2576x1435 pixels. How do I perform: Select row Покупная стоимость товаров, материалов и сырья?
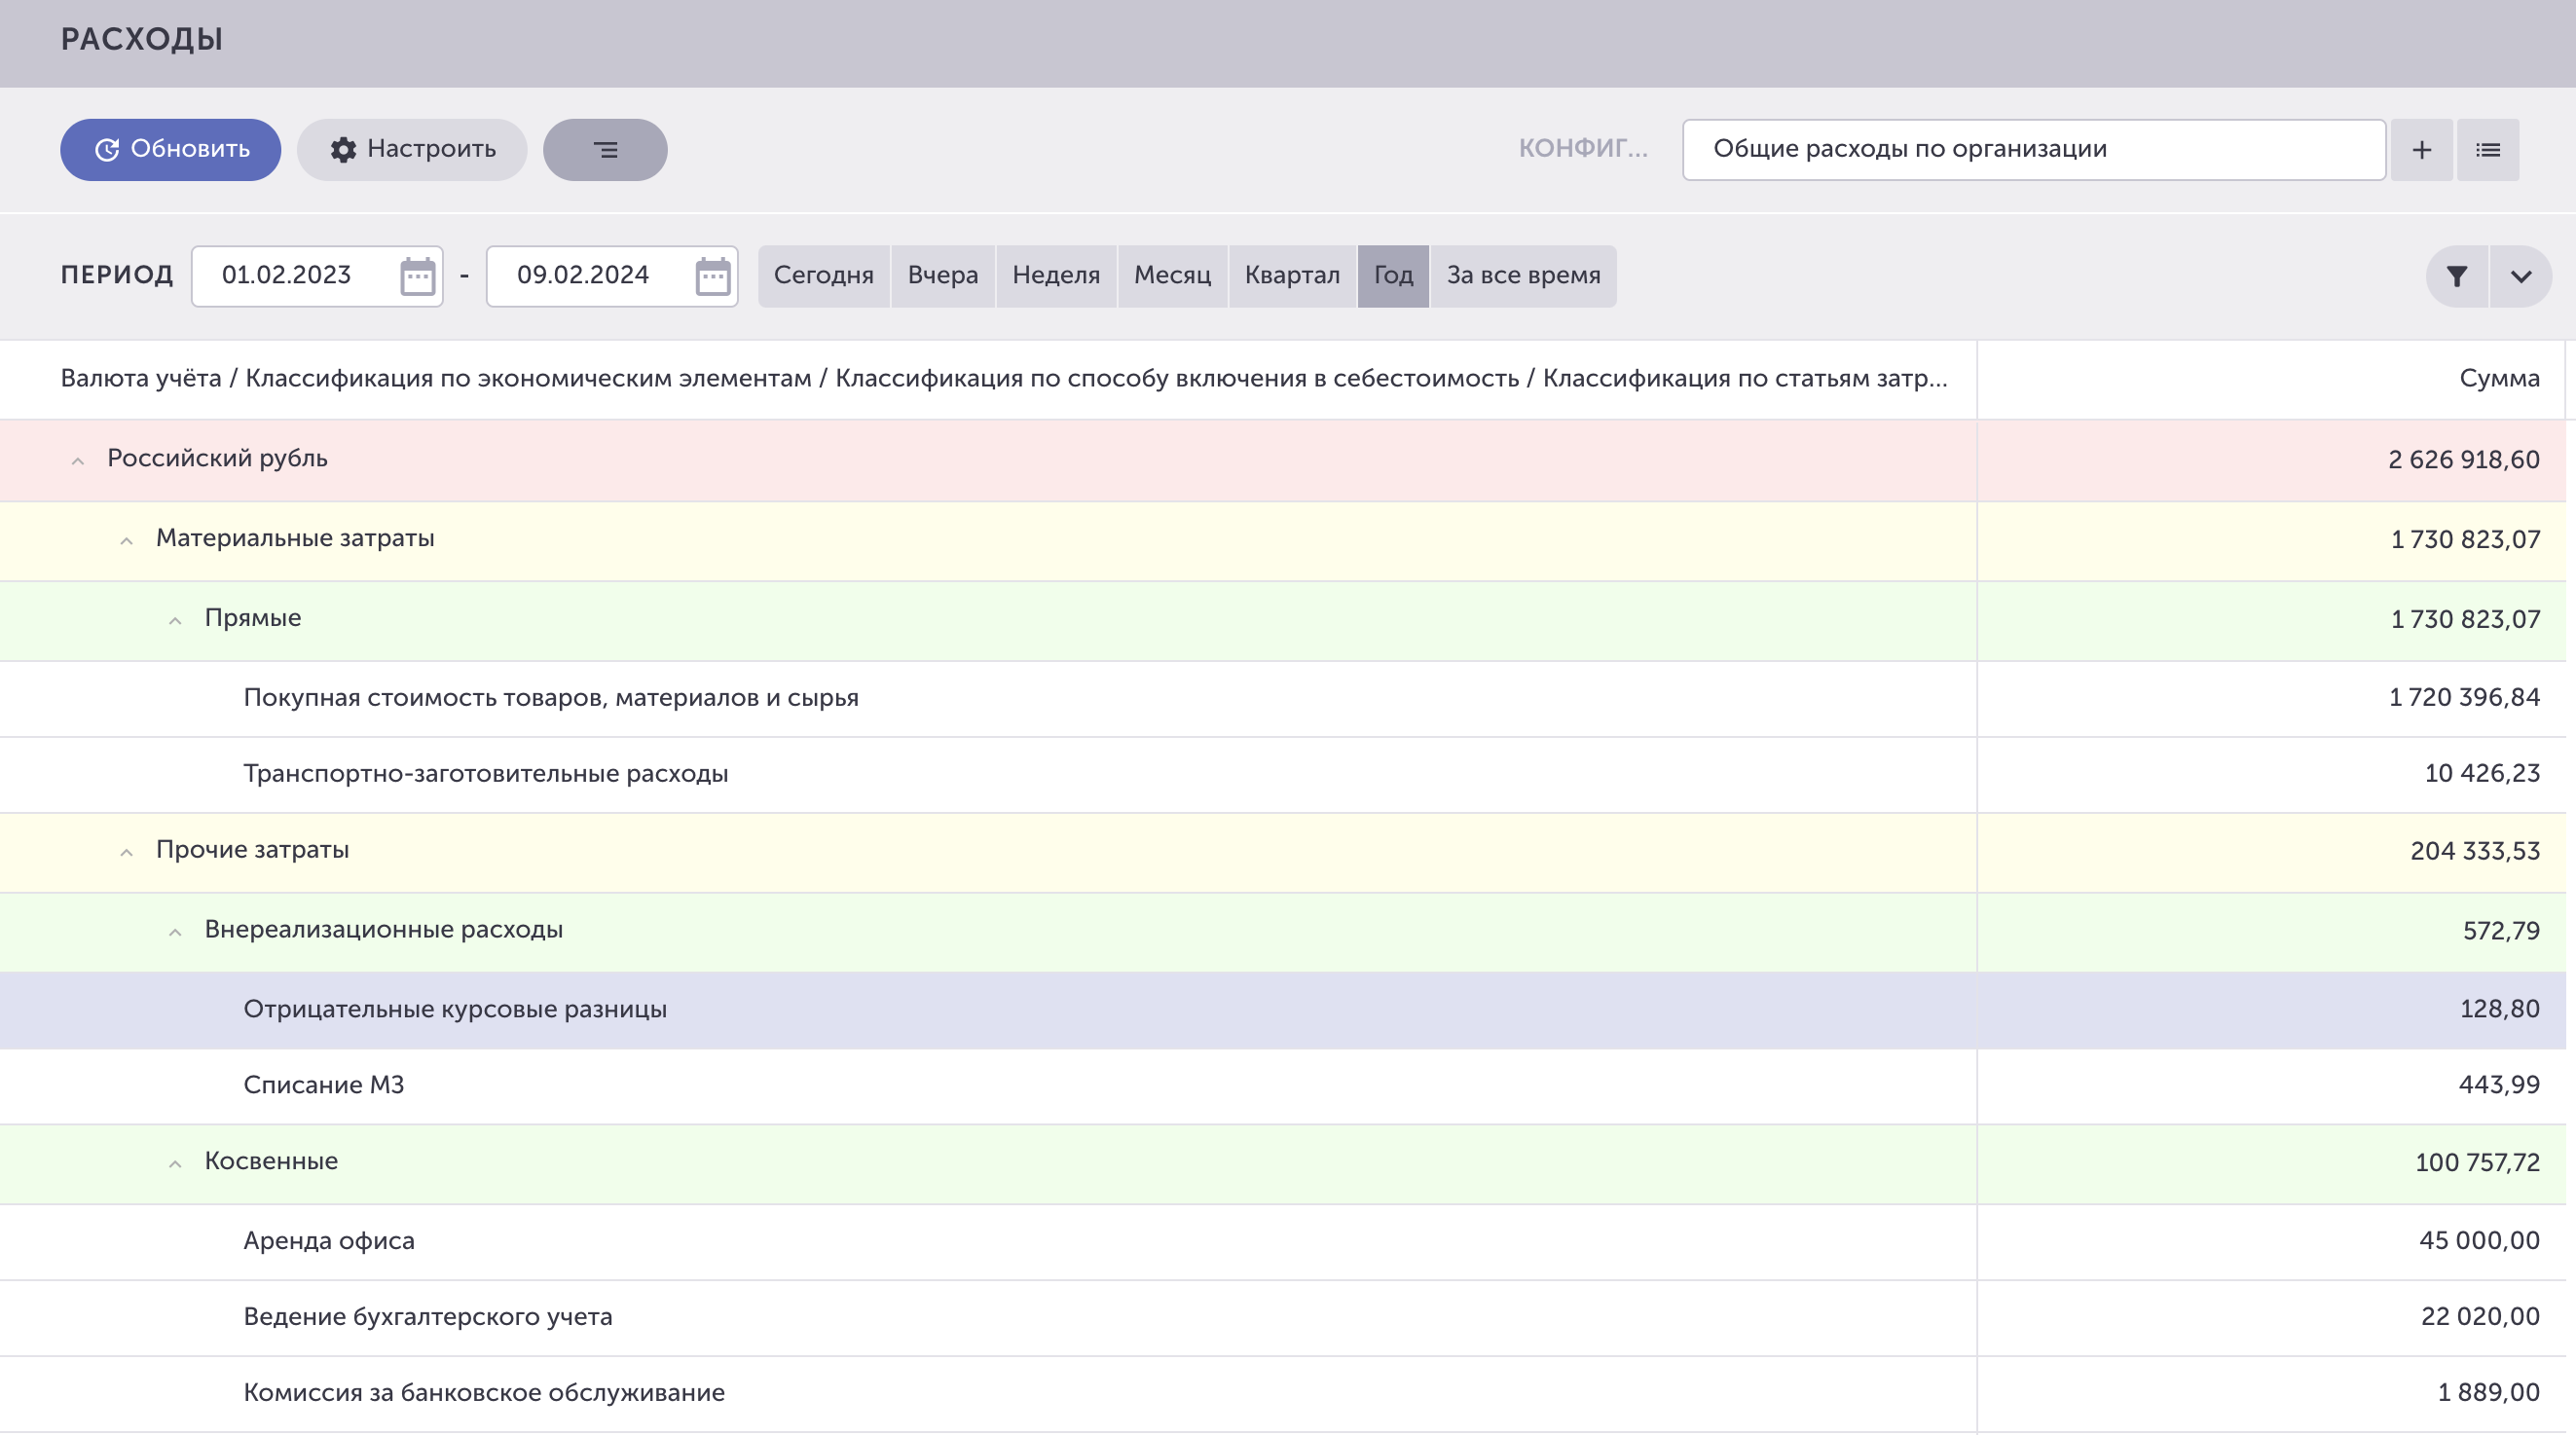1283,699
